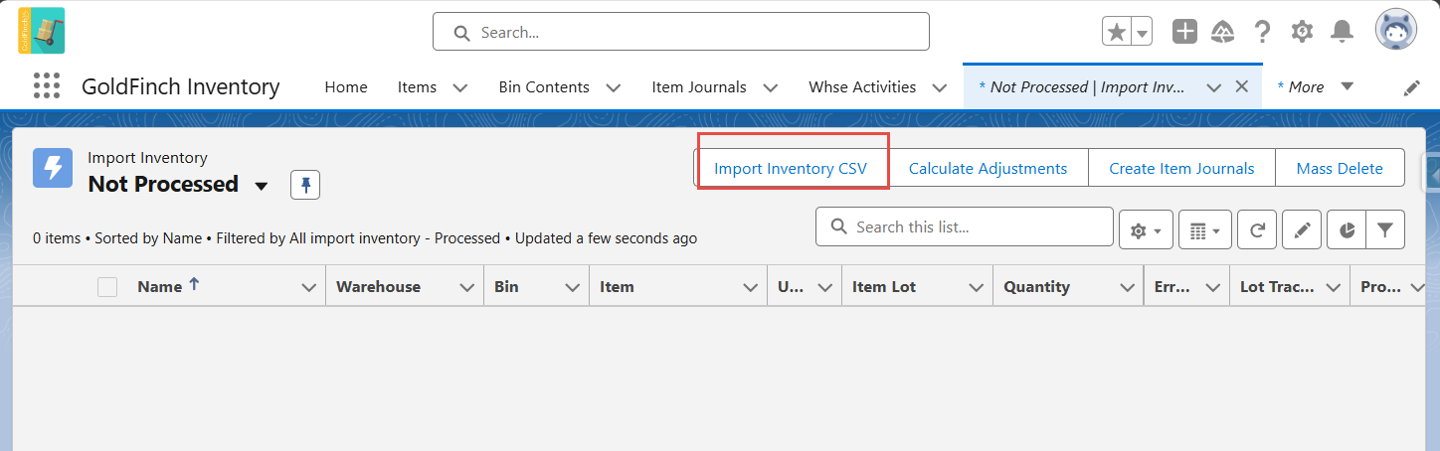Open Global Actions plus icon

[x=1185, y=32]
